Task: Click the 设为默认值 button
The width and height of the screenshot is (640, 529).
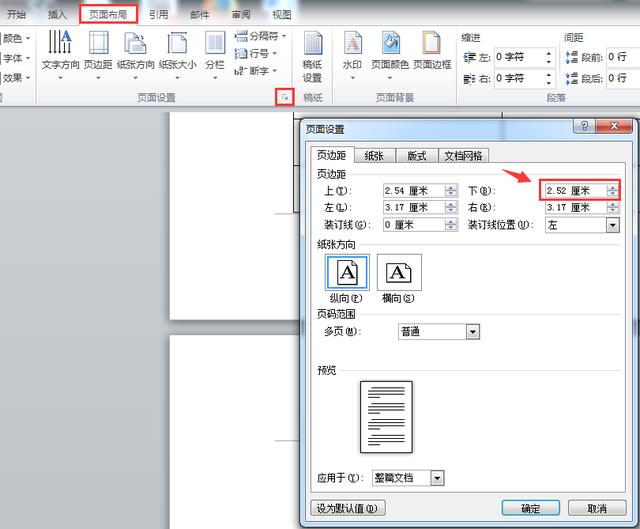Action: (x=348, y=508)
